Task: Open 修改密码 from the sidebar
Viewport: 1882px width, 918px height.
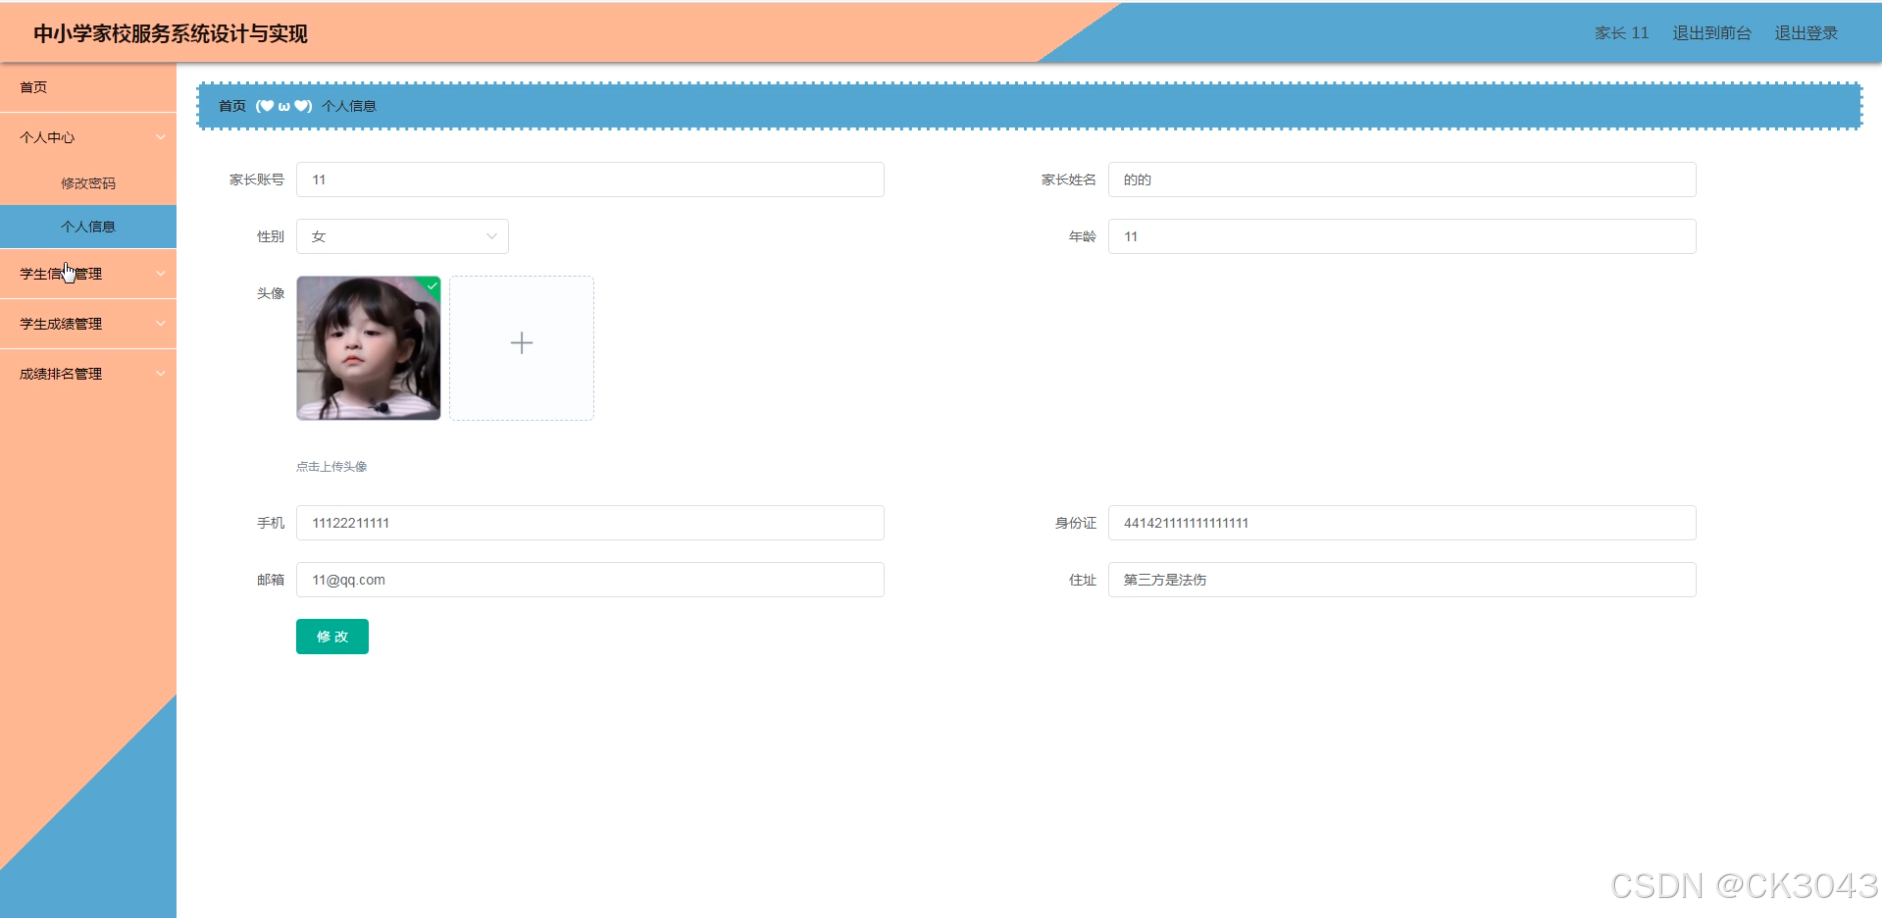Action: (88, 183)
